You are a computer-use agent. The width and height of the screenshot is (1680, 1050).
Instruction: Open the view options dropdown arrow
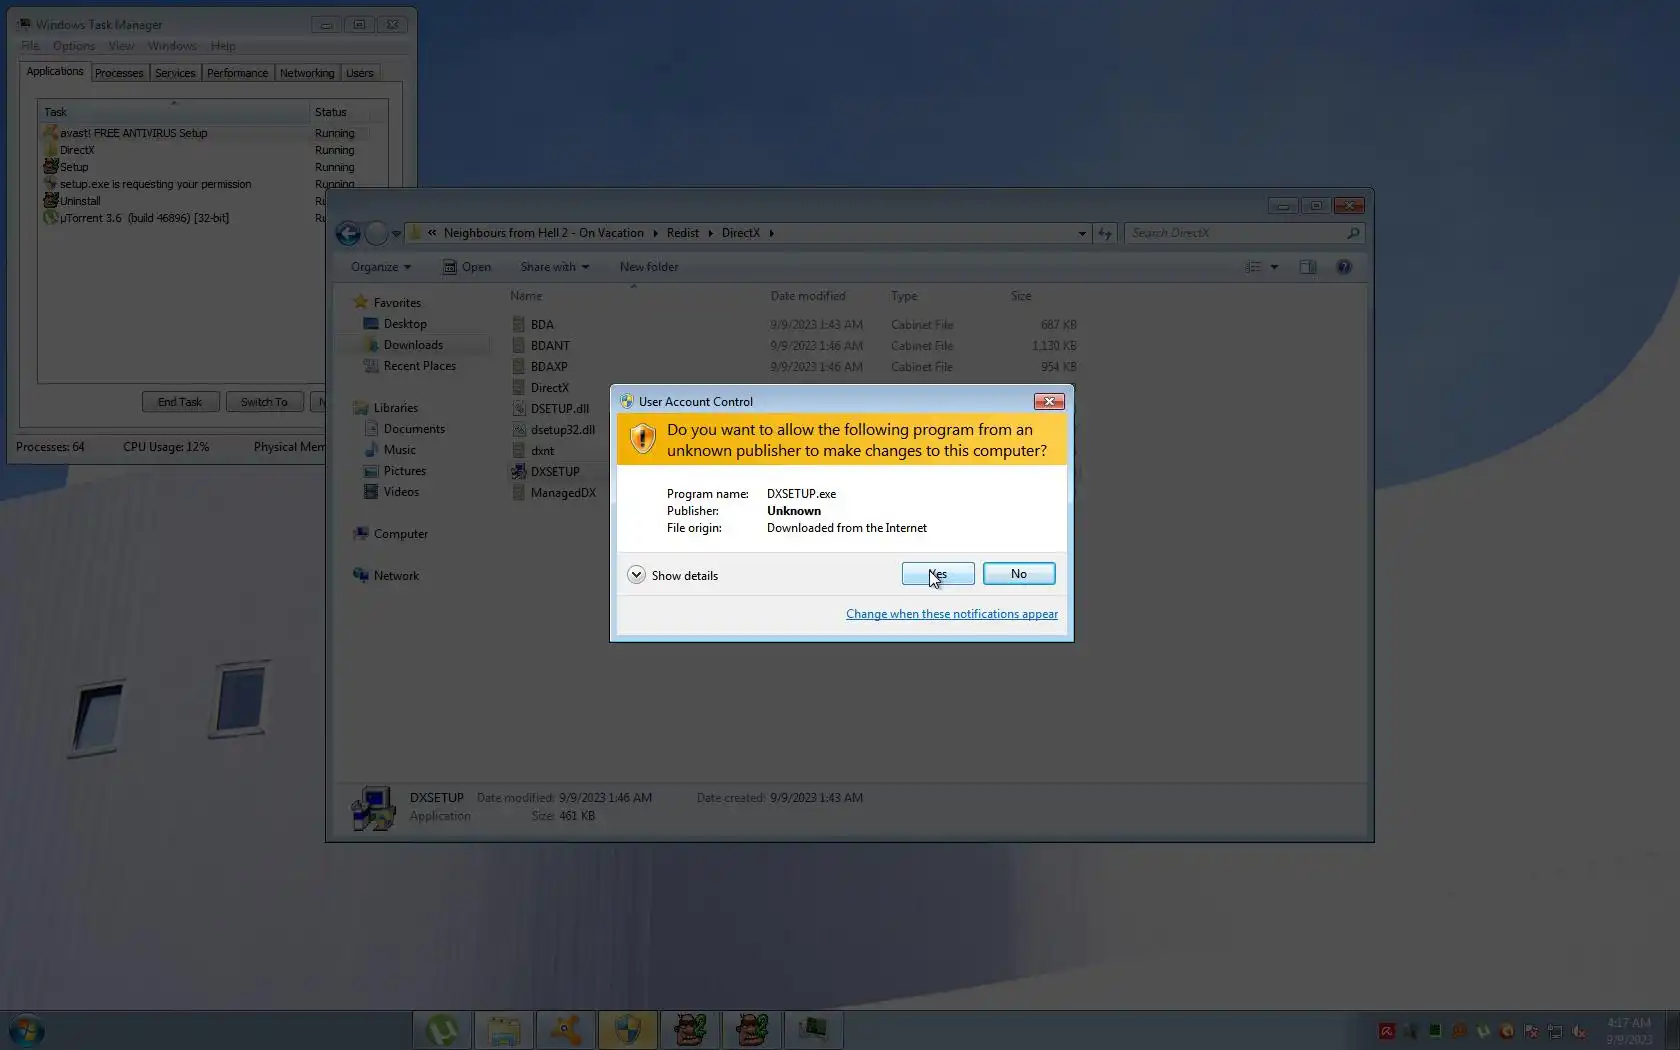(1274, 267)
